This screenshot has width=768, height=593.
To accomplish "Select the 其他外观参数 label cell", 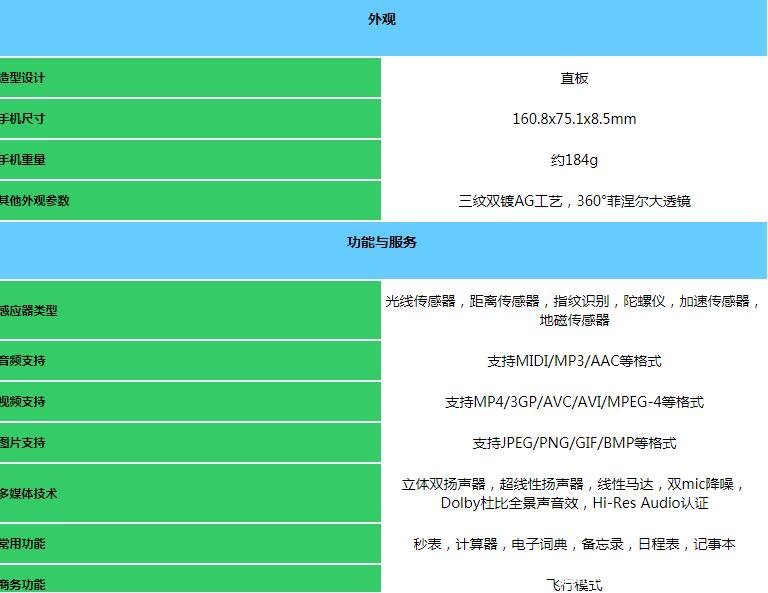I will (35, 201).
